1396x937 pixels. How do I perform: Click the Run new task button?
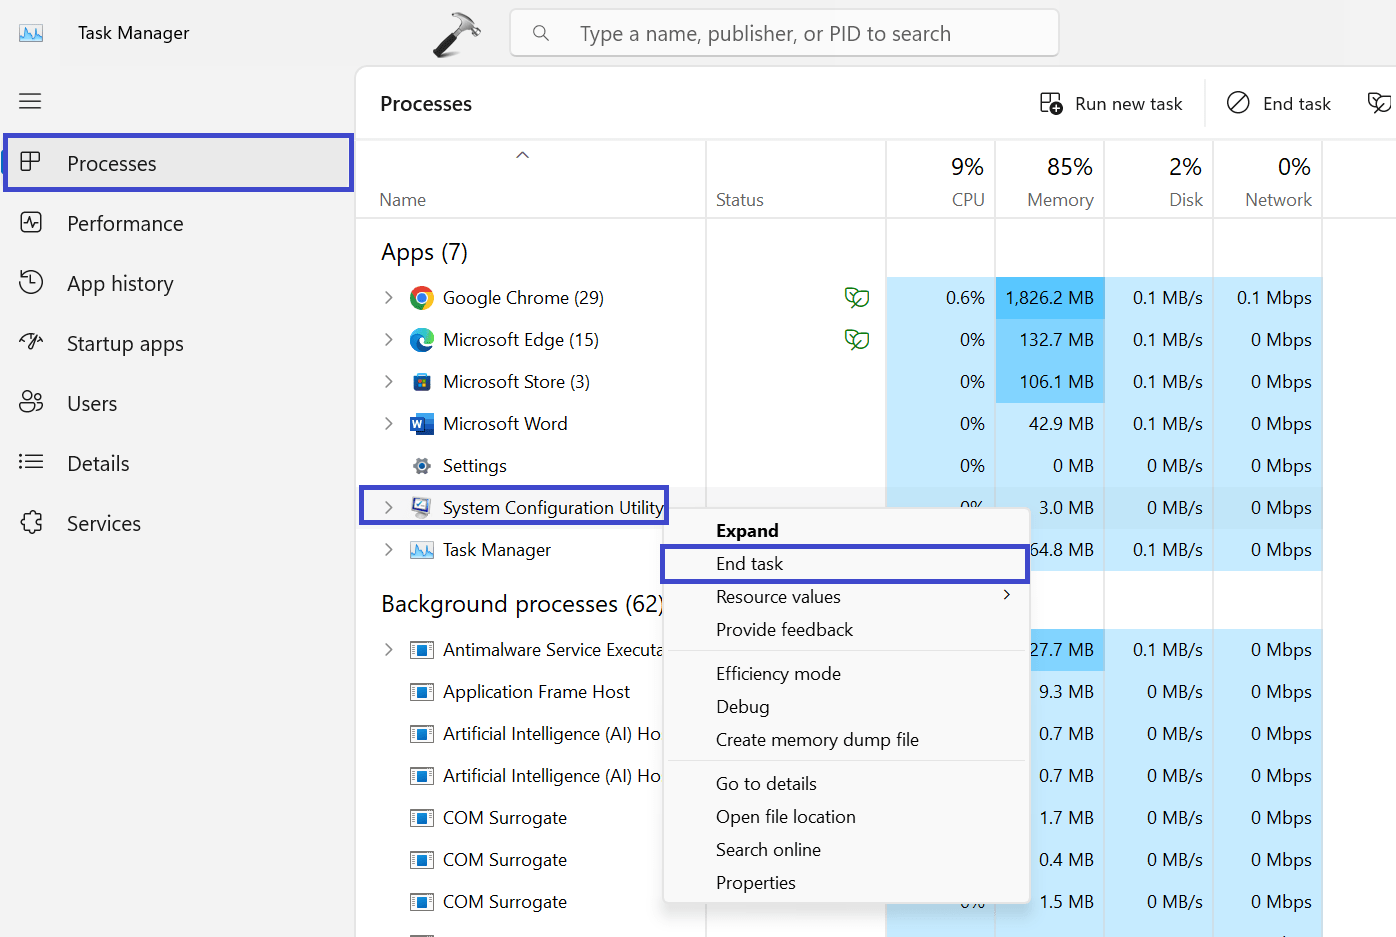coord(1110,103)
